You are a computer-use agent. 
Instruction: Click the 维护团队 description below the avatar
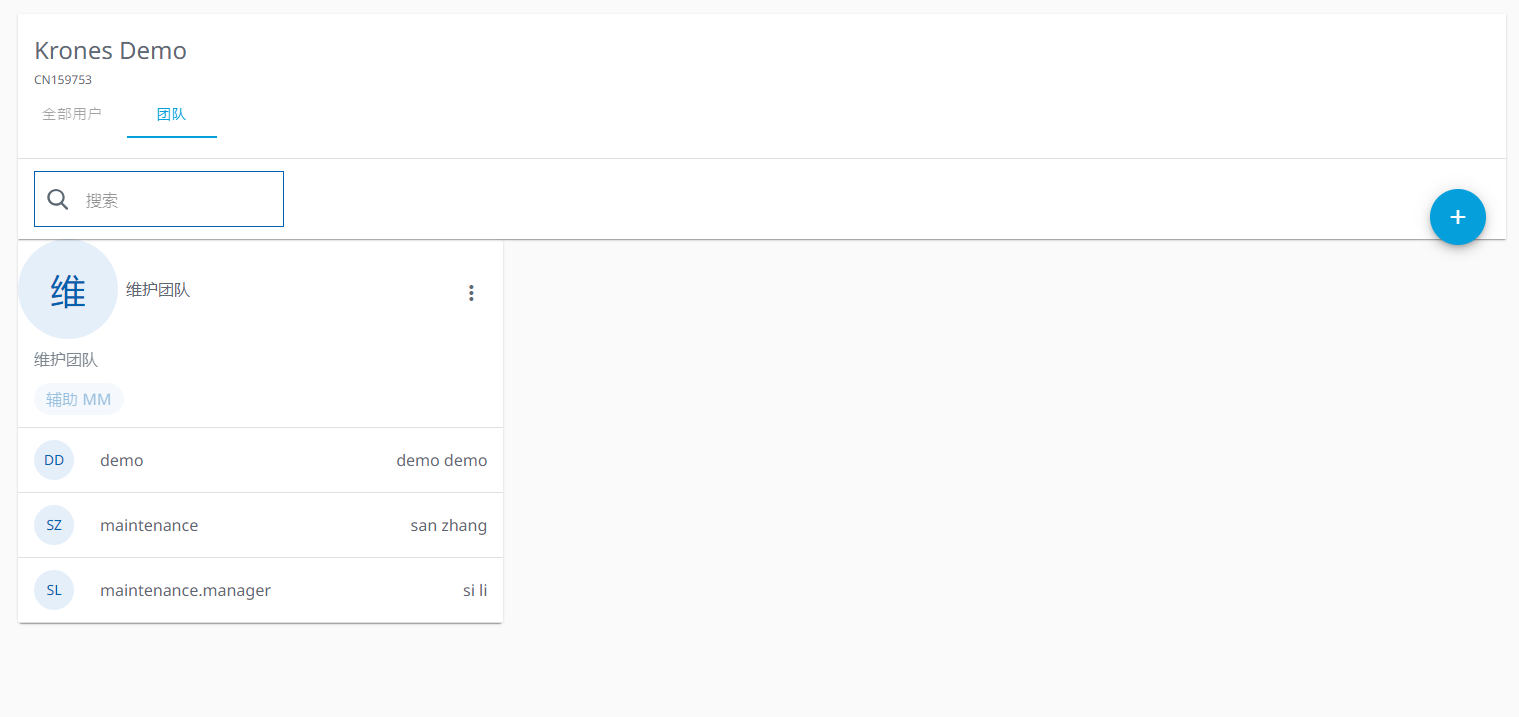(66, 359)
